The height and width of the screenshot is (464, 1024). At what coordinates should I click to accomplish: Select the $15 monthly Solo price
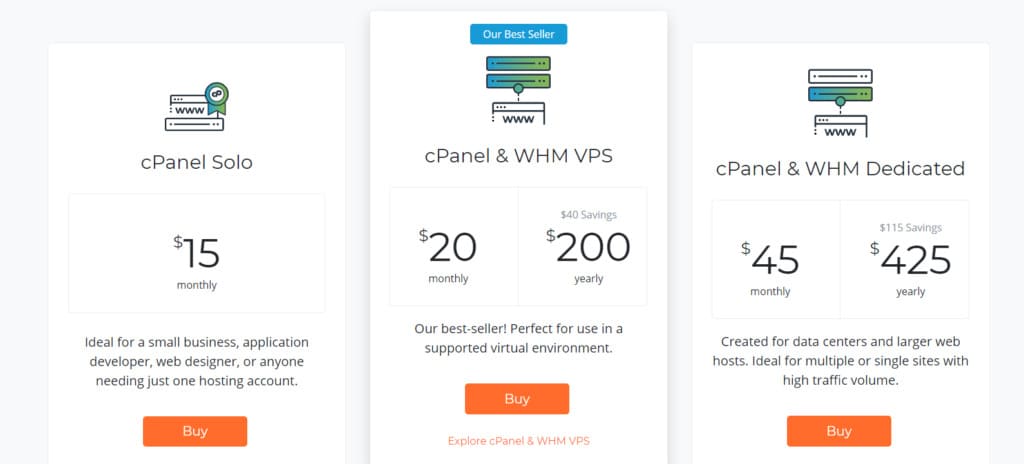click(197, 254)
